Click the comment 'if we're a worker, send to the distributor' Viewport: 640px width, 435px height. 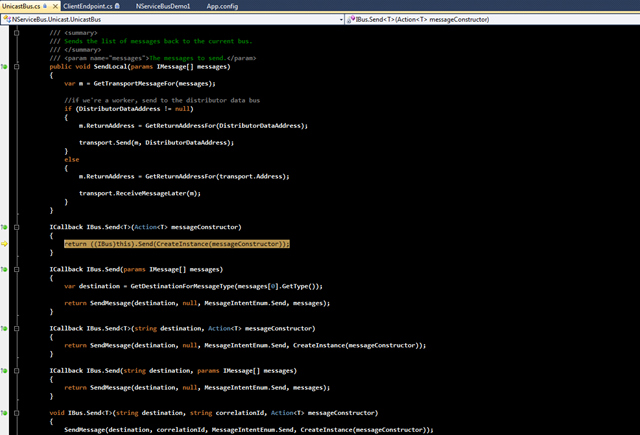point(162,100)
